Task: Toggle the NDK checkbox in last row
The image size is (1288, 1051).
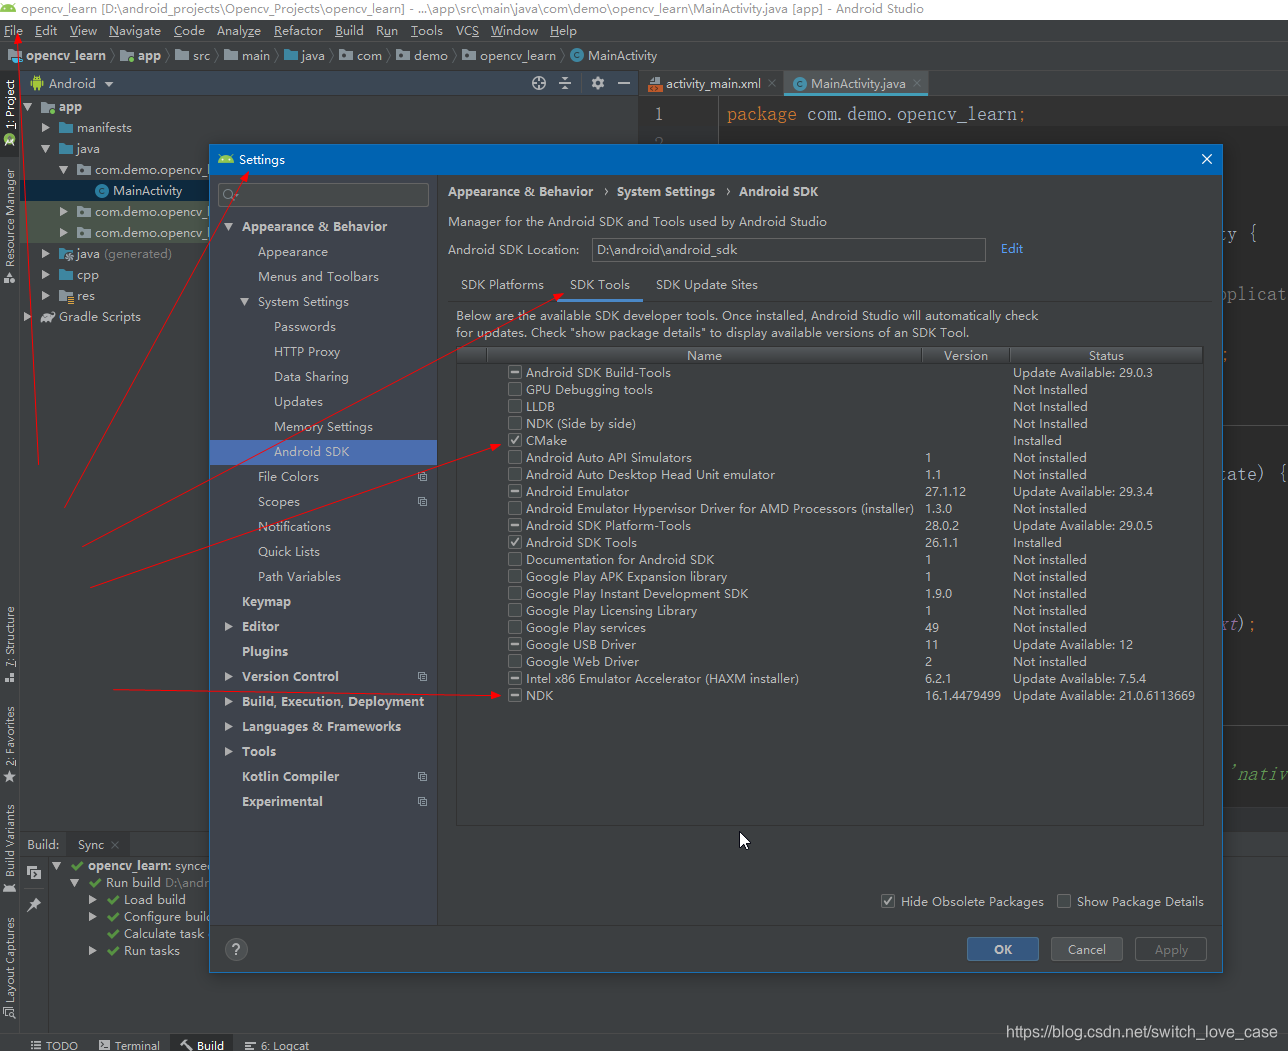Action: click(515, 695)
